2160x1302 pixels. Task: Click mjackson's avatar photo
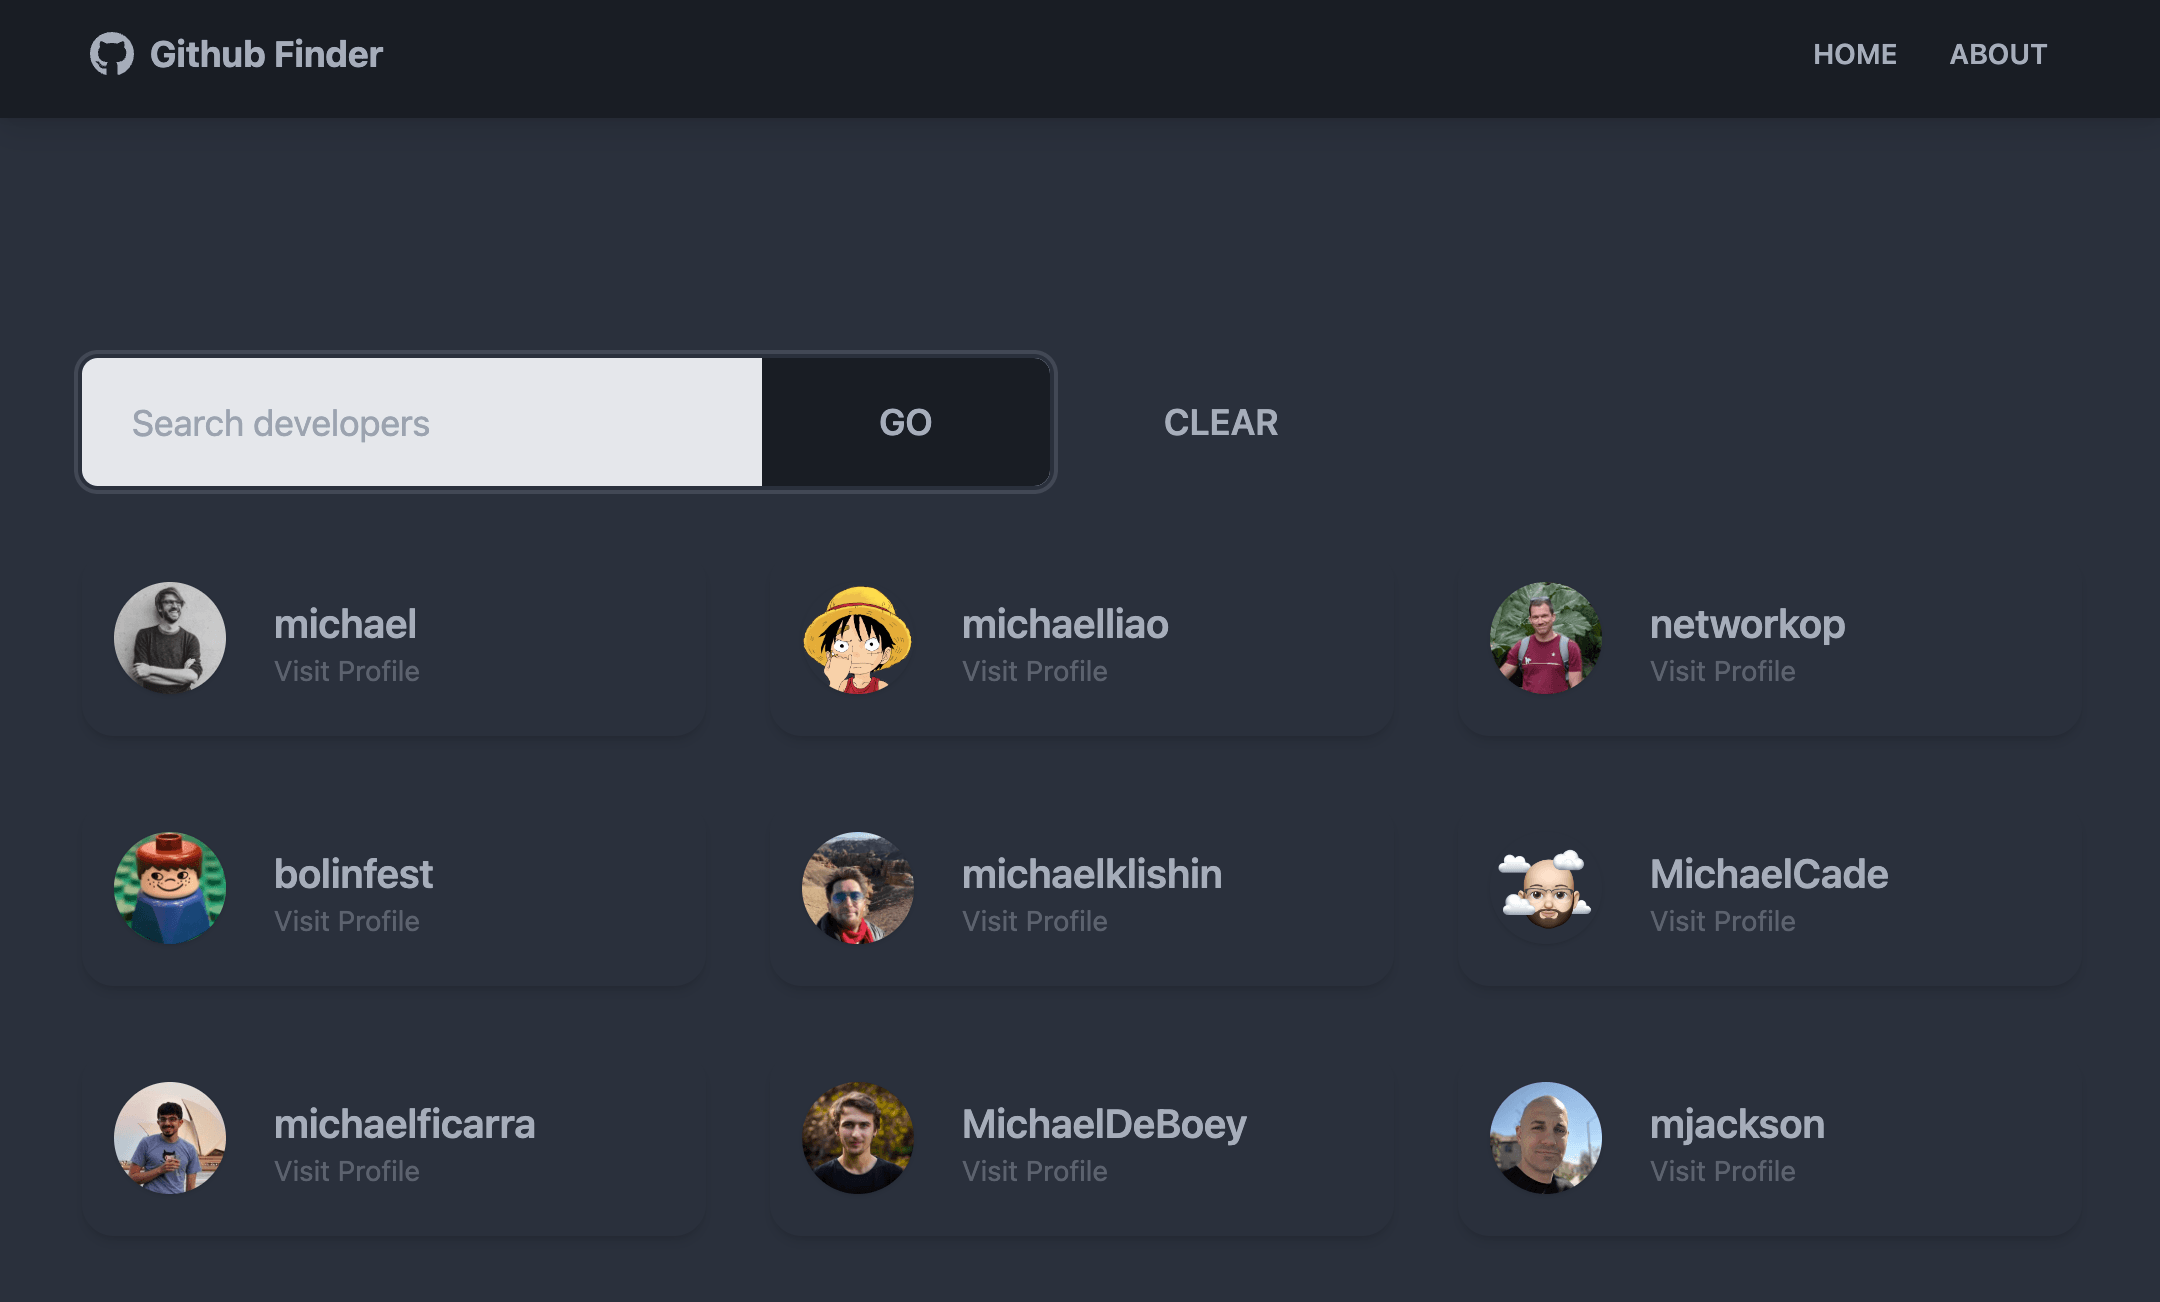tap(1545, 1138)
